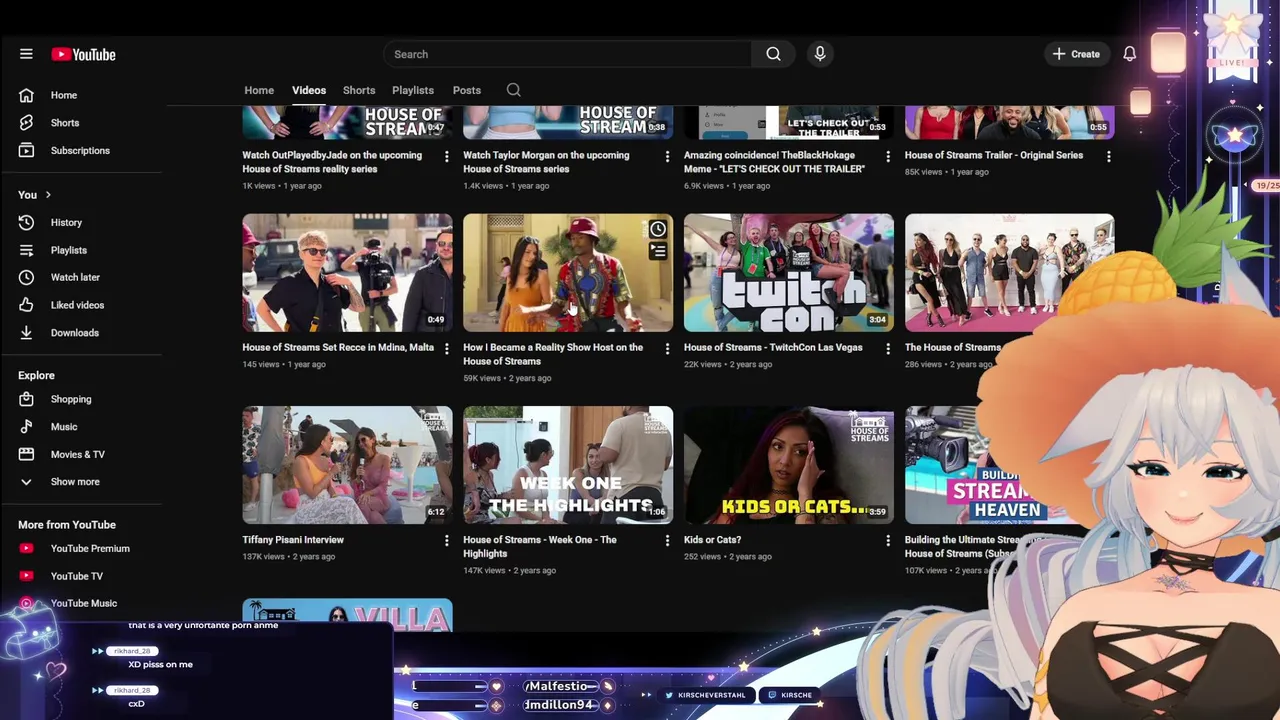Switch to the channel Home tab
The image size is (1280, 720).
click(x=259, y=90)
